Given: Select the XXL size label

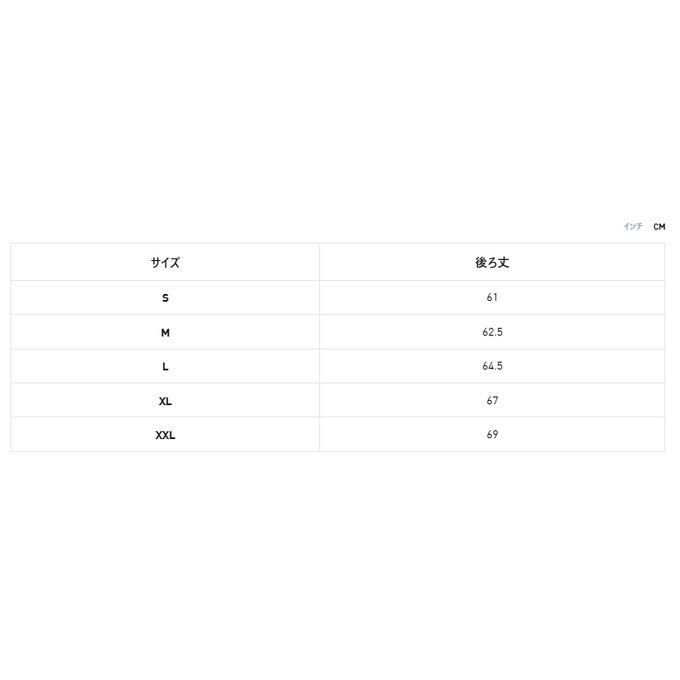Looking at the screenshot, I should coord(165,435).
